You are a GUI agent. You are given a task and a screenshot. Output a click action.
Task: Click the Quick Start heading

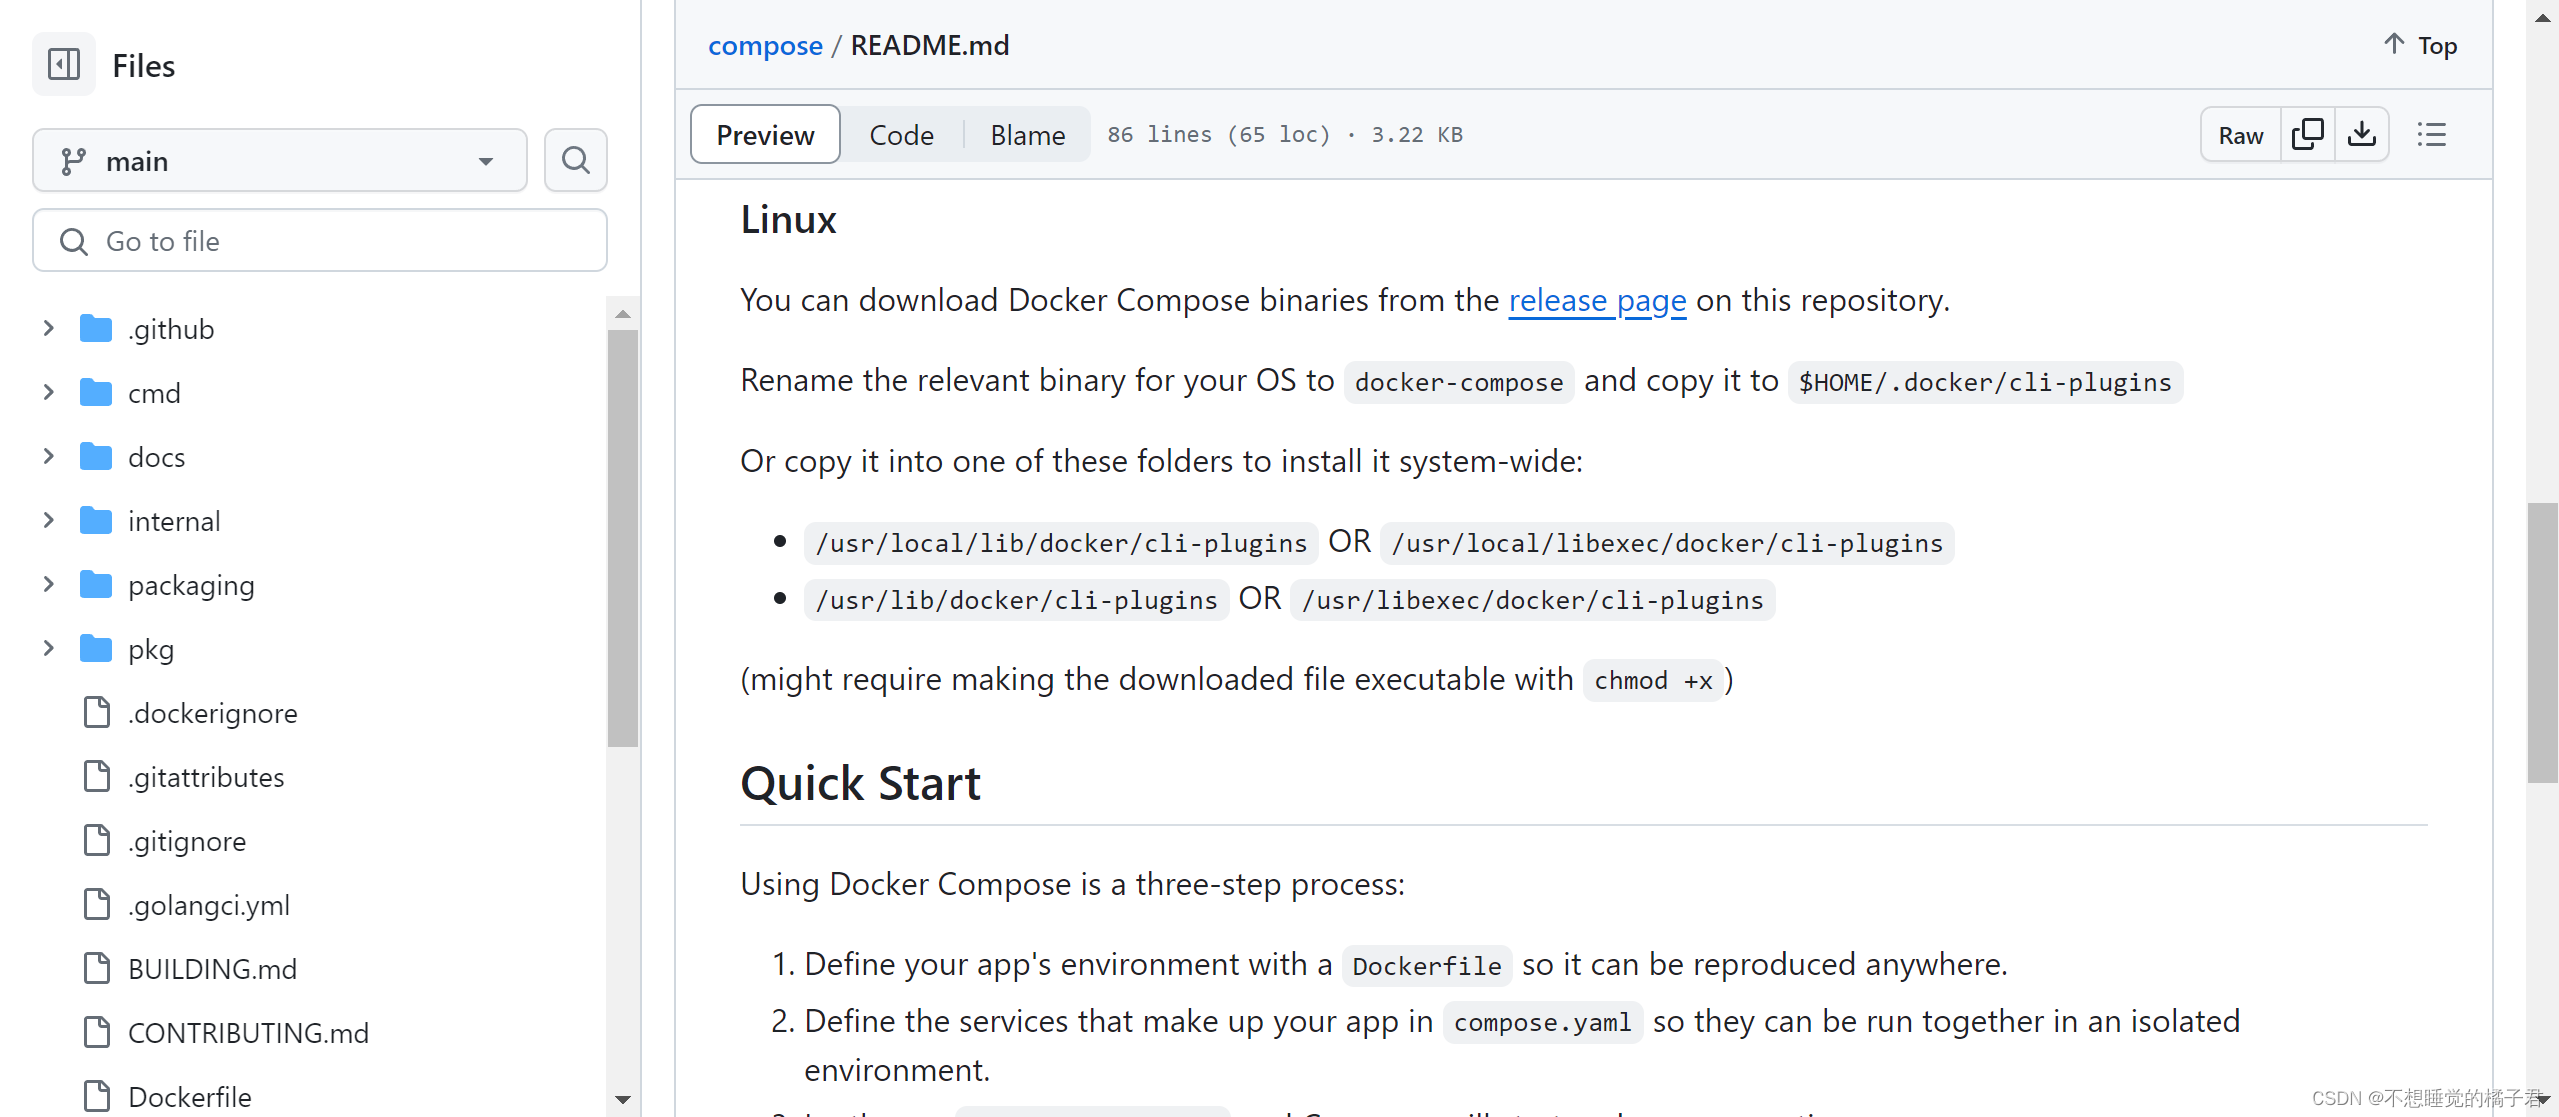click(860, 783)
